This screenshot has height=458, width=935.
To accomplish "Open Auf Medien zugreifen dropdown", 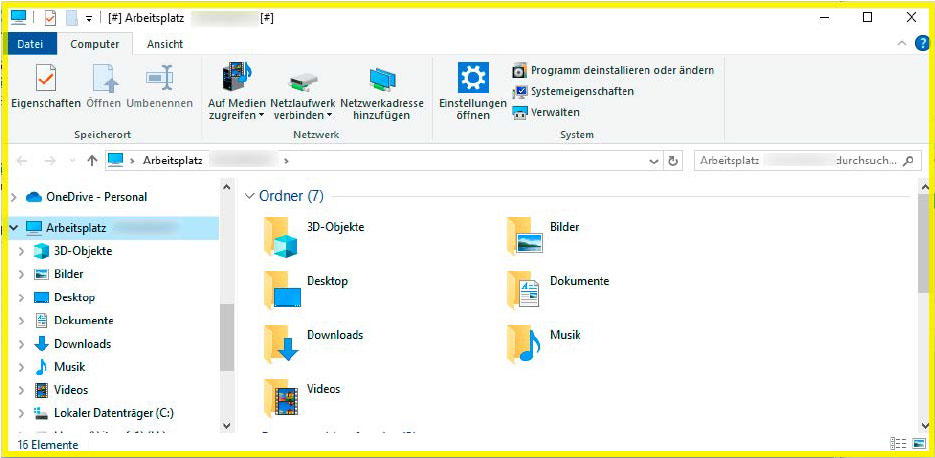I will tap(237, 115).
